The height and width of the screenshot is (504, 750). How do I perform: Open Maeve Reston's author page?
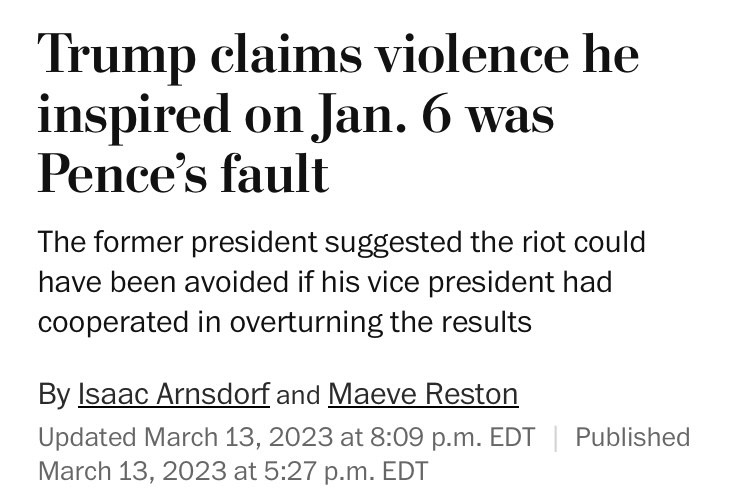(423, 394)
